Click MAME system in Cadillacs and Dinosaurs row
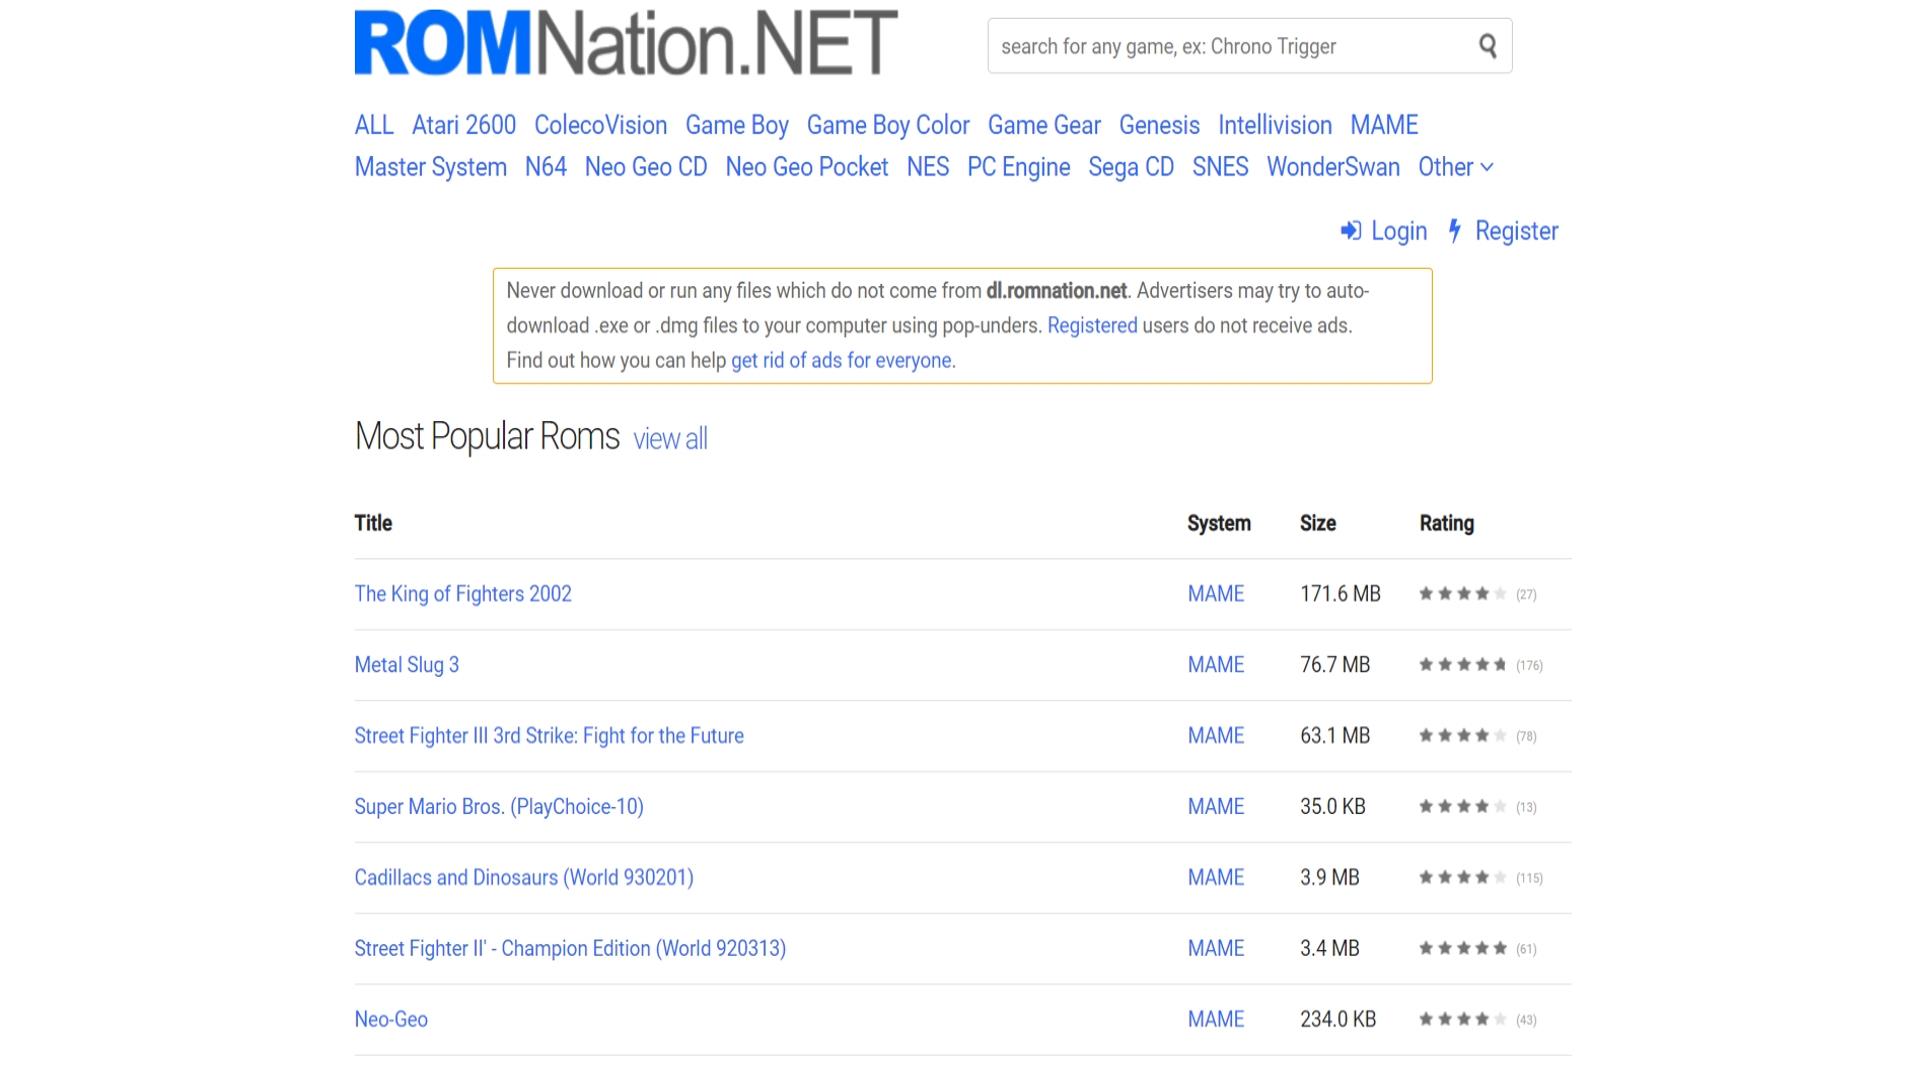Image resolution: width=1920 pixels, height=1080 pixels. pyautogui.click(x=1215, y=878)
